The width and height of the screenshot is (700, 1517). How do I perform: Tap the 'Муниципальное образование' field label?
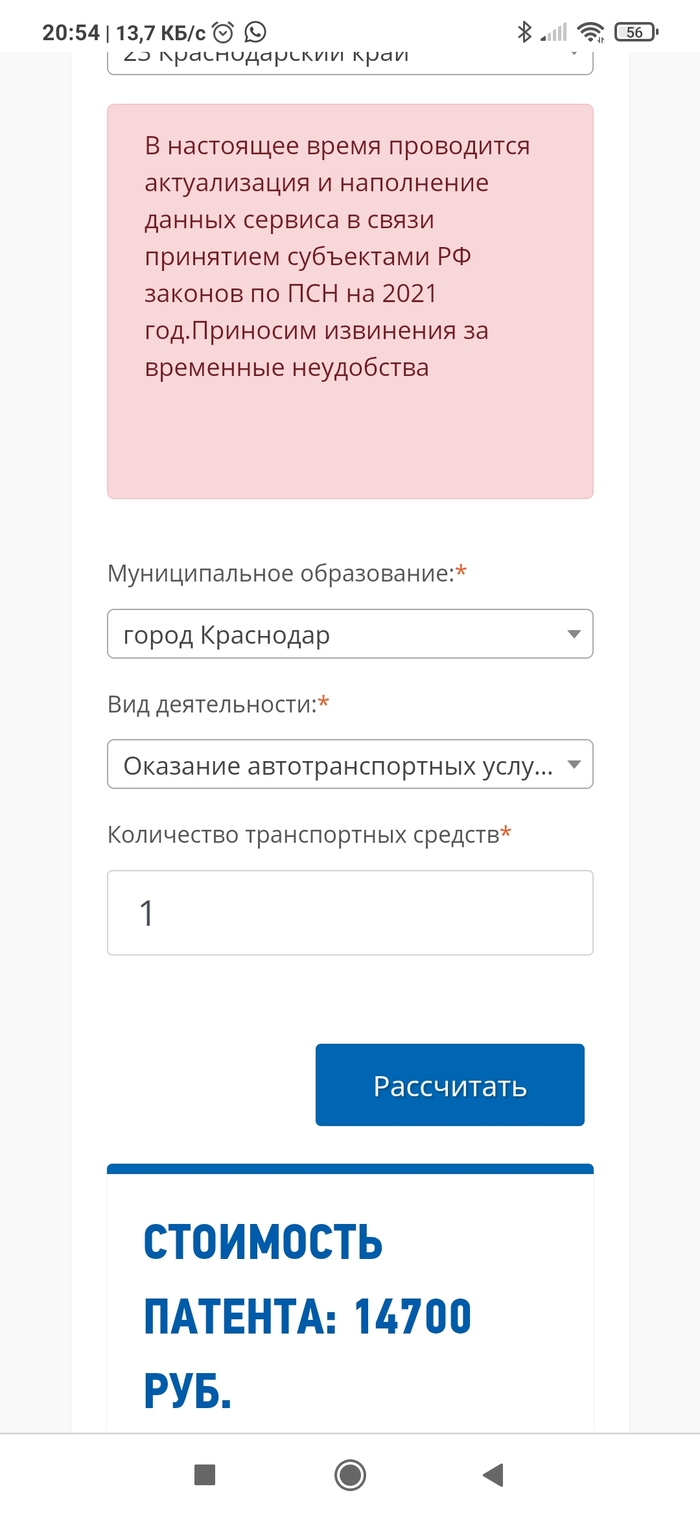point(281,574)
